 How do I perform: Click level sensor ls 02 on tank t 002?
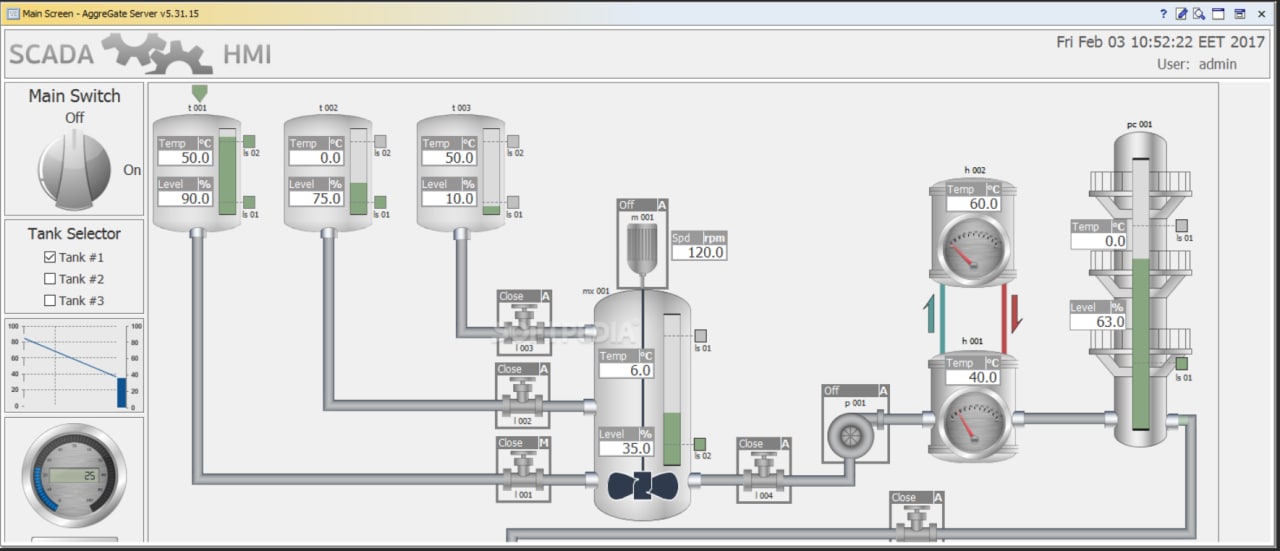pos(380,141)
